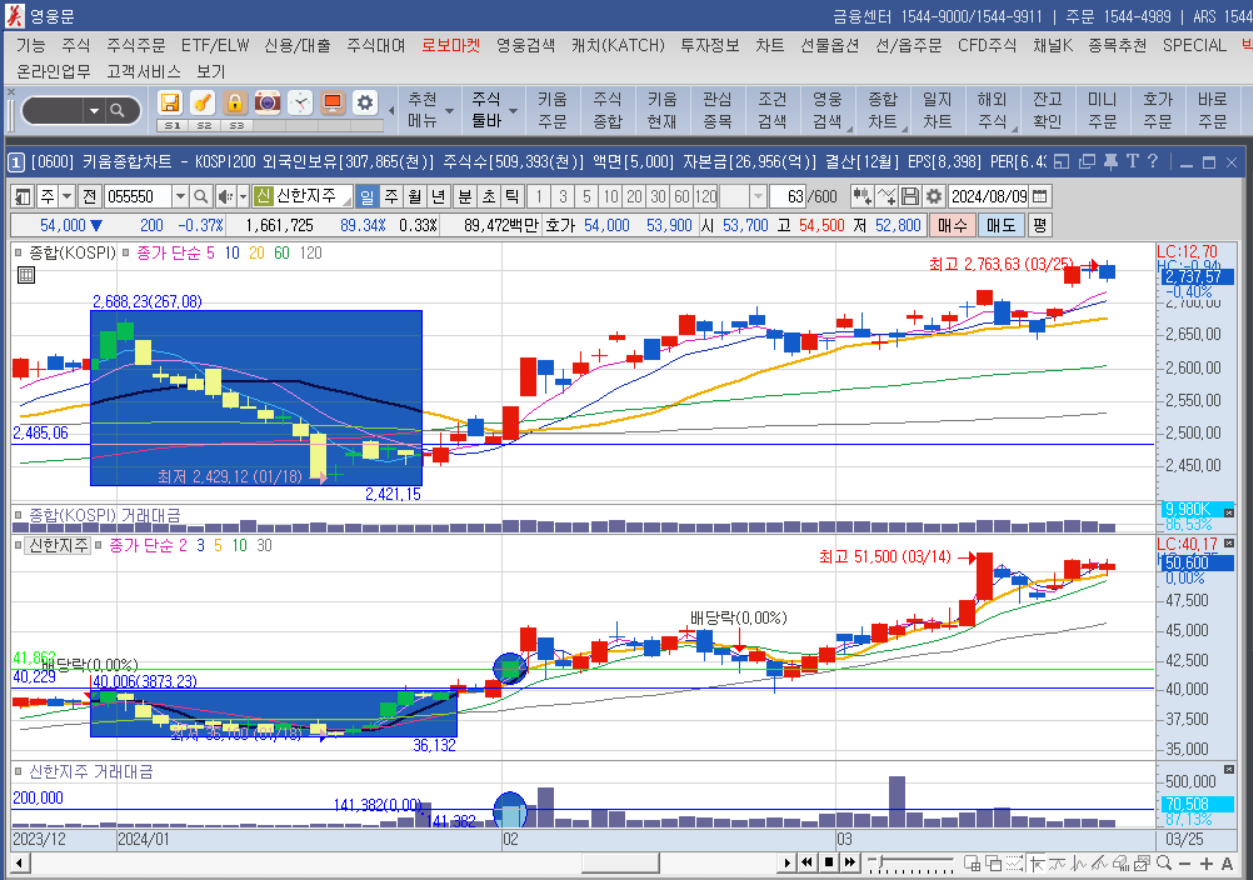This screenshot has width=1253, height=880.
Task: Expand the 주식툴바 dropdown
Action: pyautogui.click(x=514, y=110)
